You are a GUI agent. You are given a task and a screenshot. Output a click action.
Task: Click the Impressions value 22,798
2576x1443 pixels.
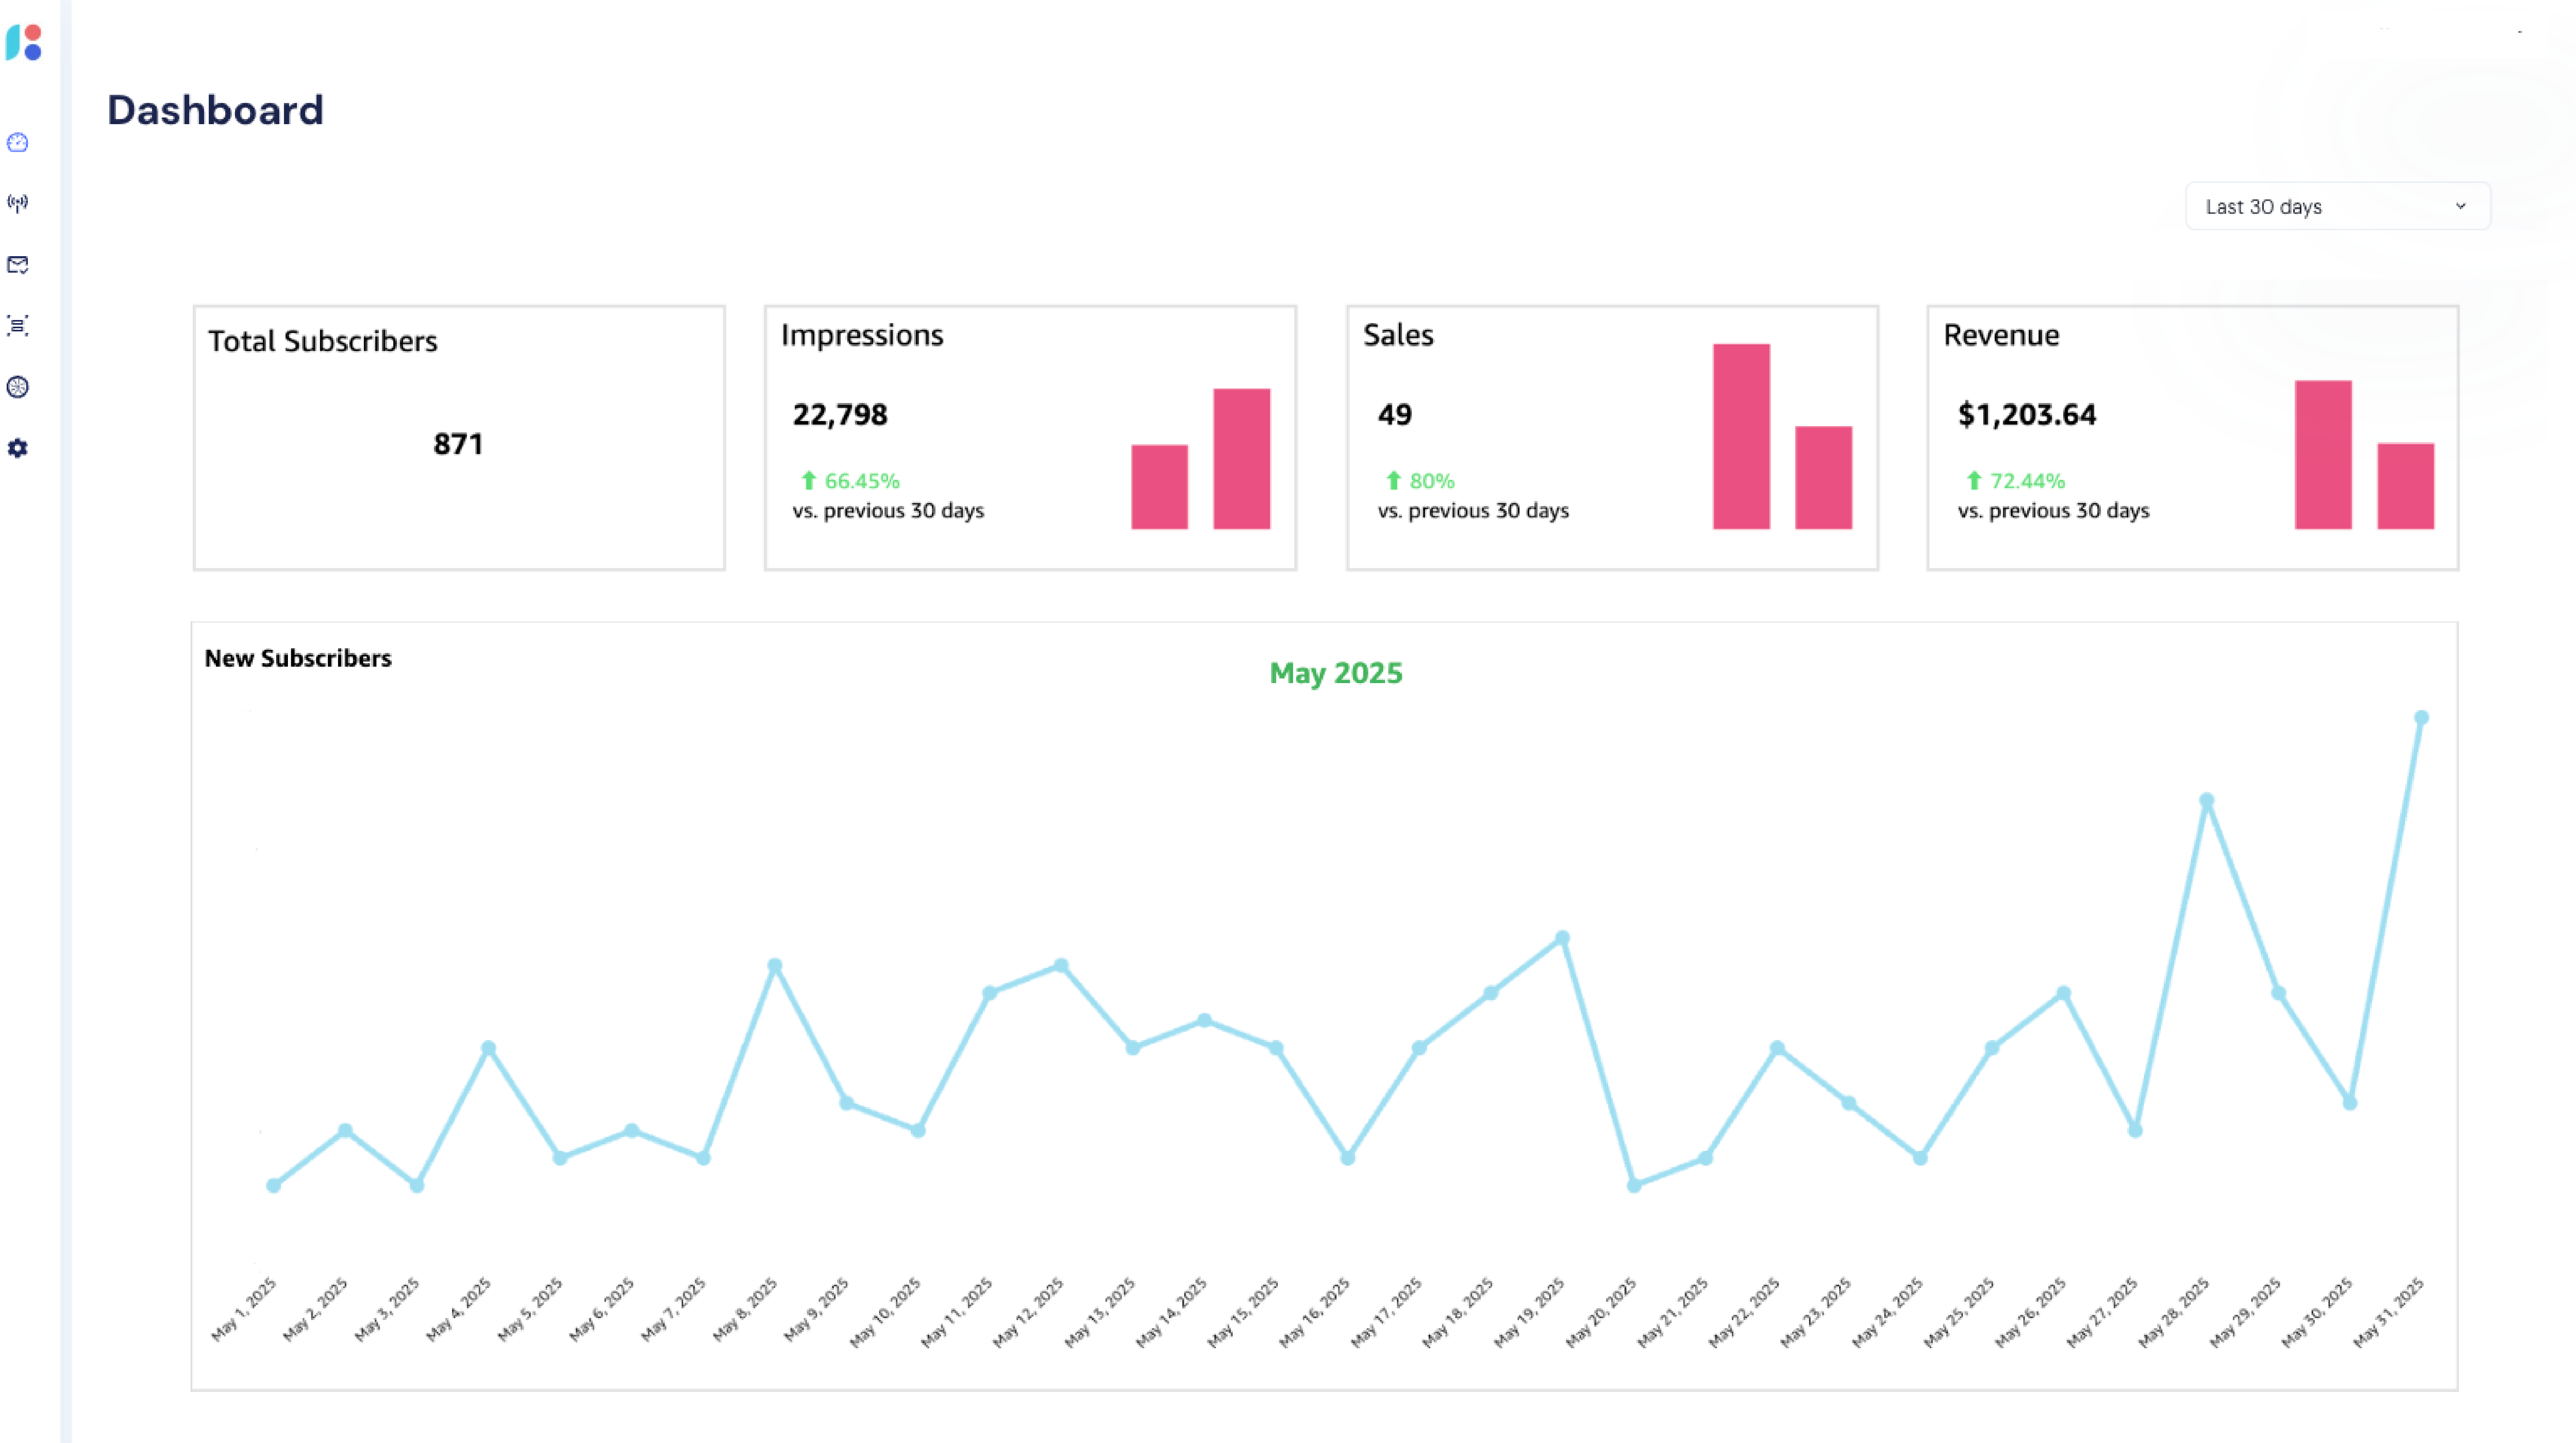[840, 415]
